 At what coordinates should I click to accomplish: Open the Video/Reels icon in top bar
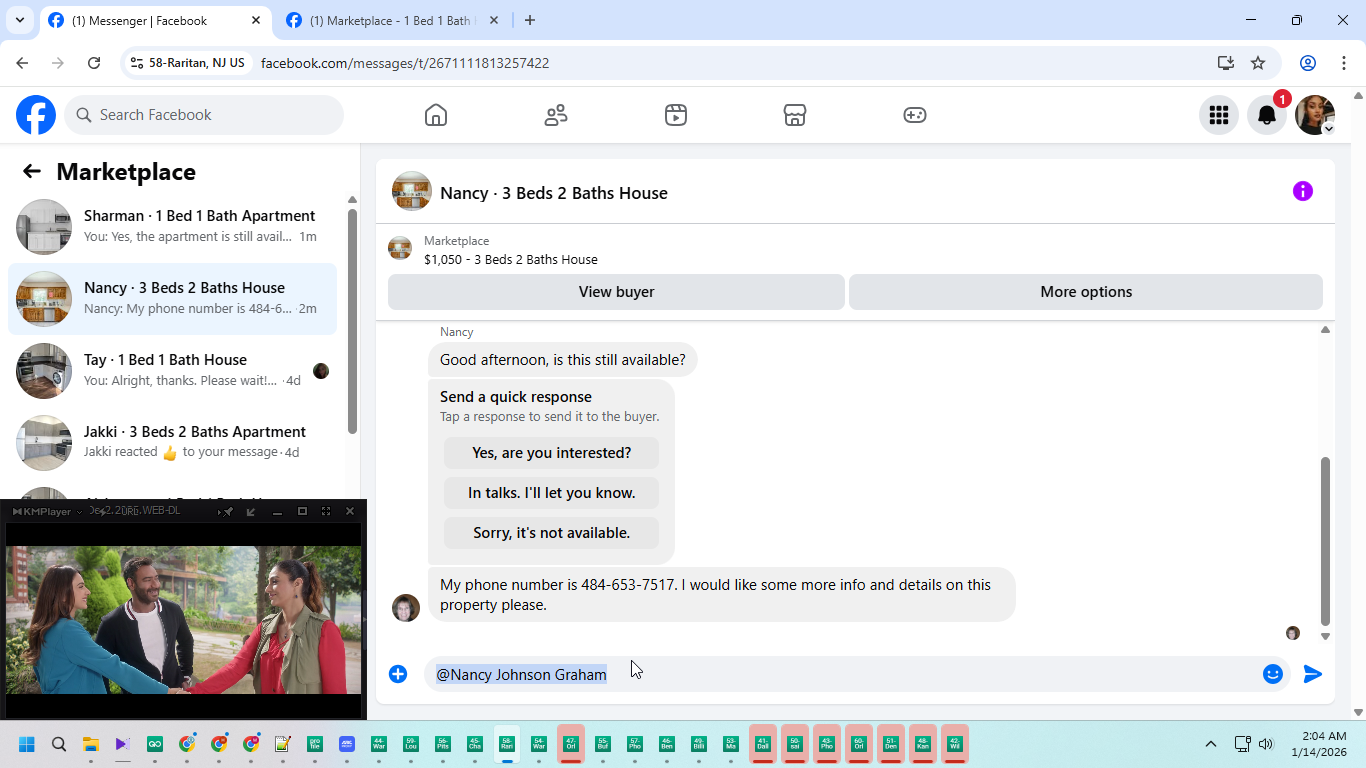[676, 115]
